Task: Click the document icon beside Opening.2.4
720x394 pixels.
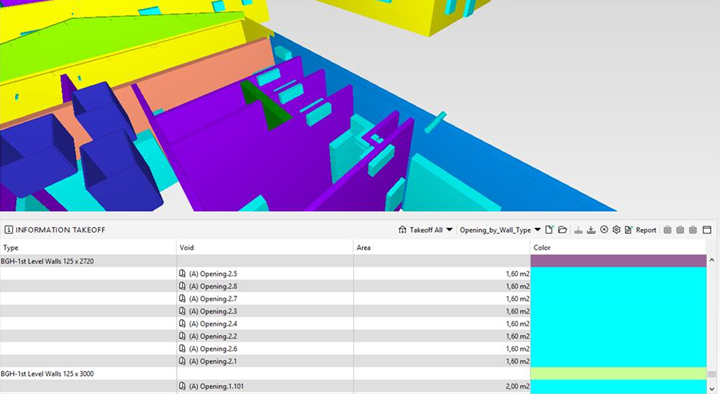Action: pos(182,323)
